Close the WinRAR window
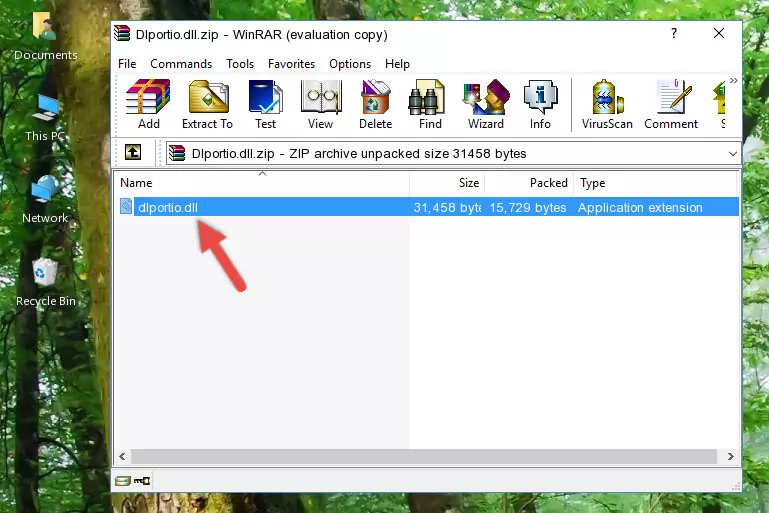 coord(718,33)
